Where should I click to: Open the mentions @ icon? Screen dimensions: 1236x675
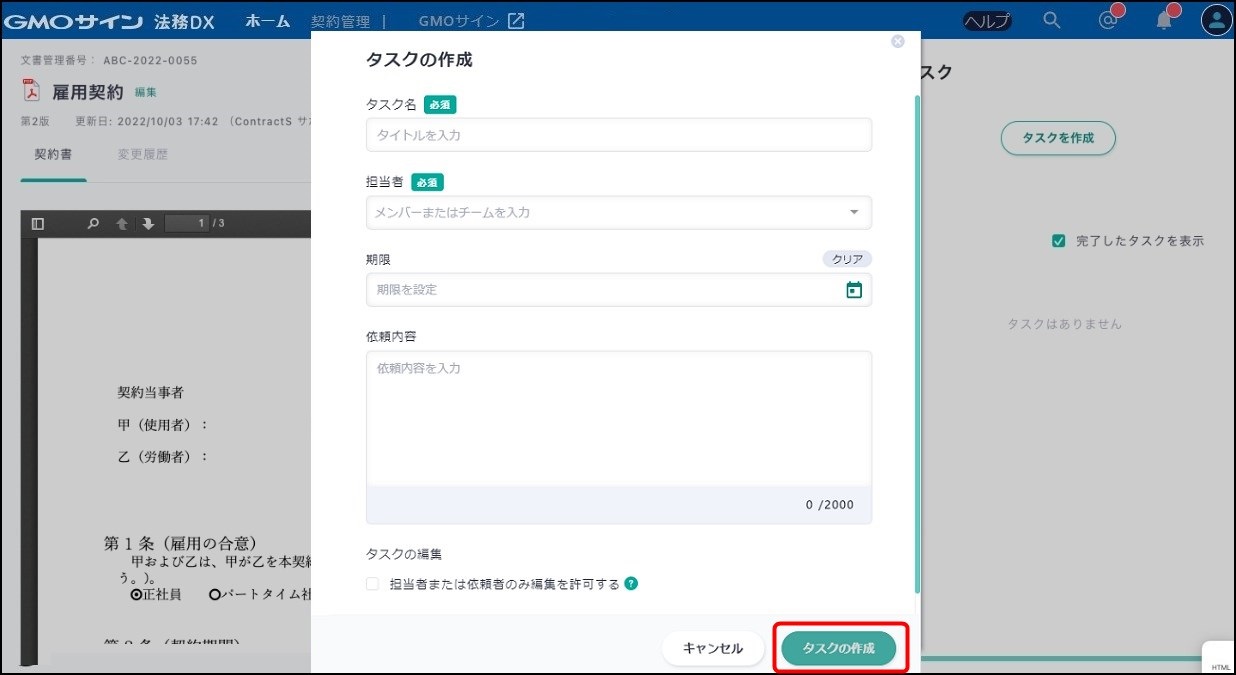pyautogui.click(x=1107, y=20)
